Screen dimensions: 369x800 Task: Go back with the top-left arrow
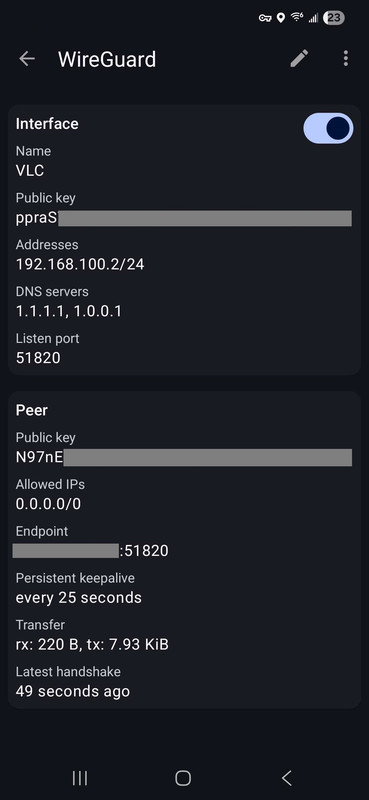(x=27, y=59)
